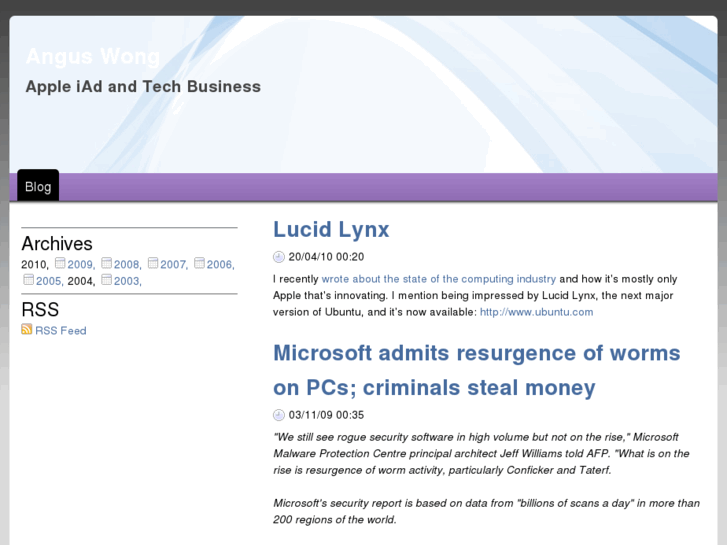The width and height of the screenshot is (727, 545).
Task: Open the 2003 archive link
Action: pos(128,281)
